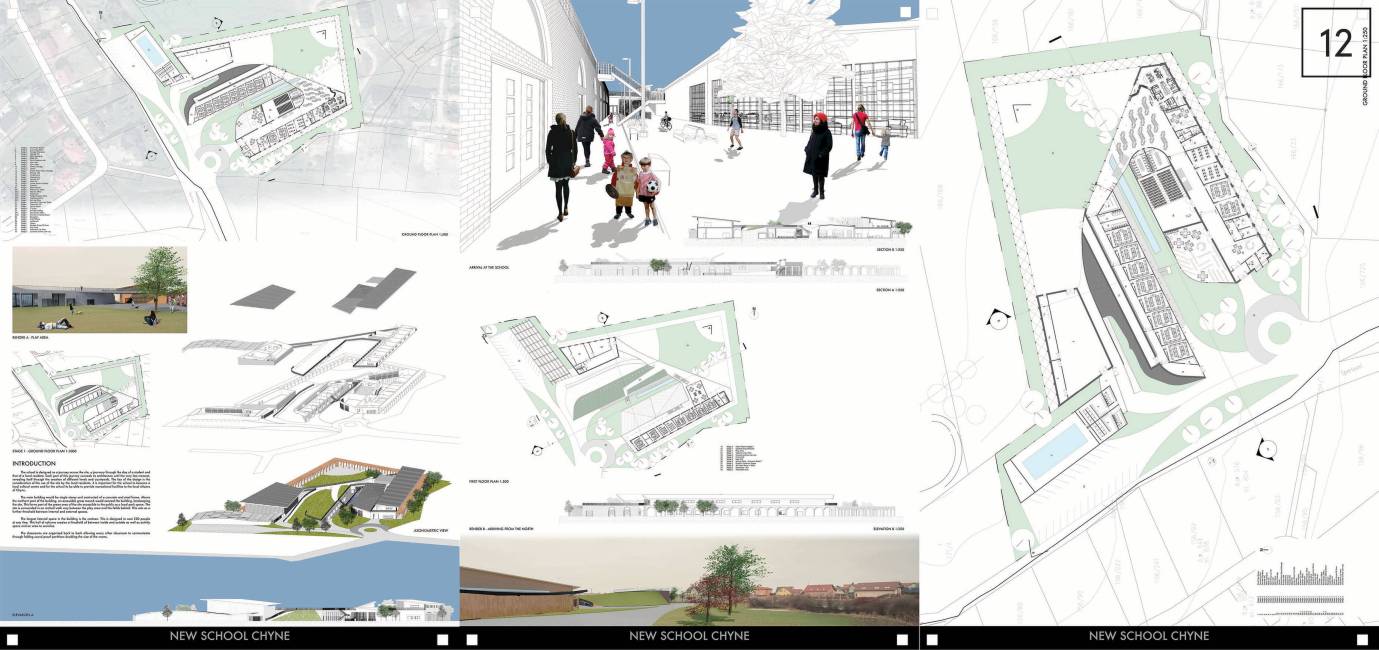This screenshot has height=650, width=1379.
Task: Click the soccer ball held by the child
Action: click(649, 185)
